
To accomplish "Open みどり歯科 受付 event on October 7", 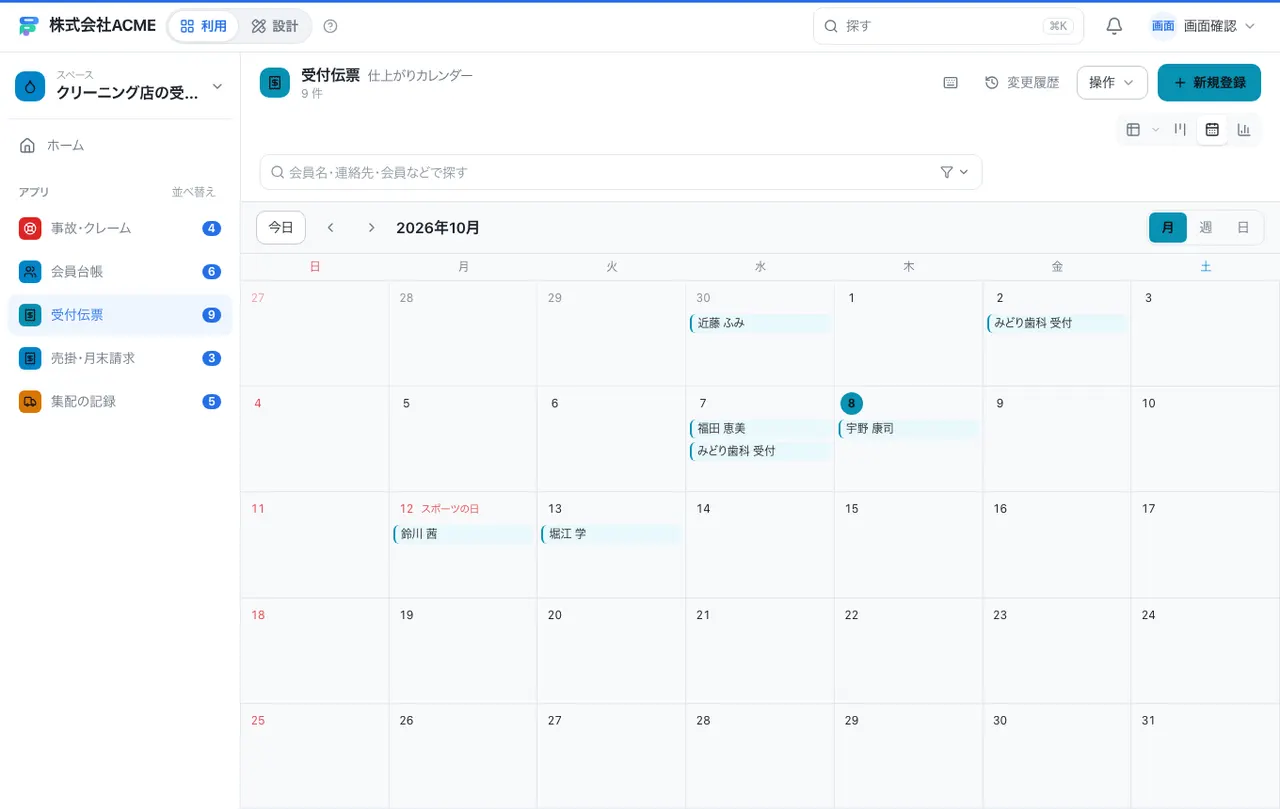I will (x=759, y=451).
